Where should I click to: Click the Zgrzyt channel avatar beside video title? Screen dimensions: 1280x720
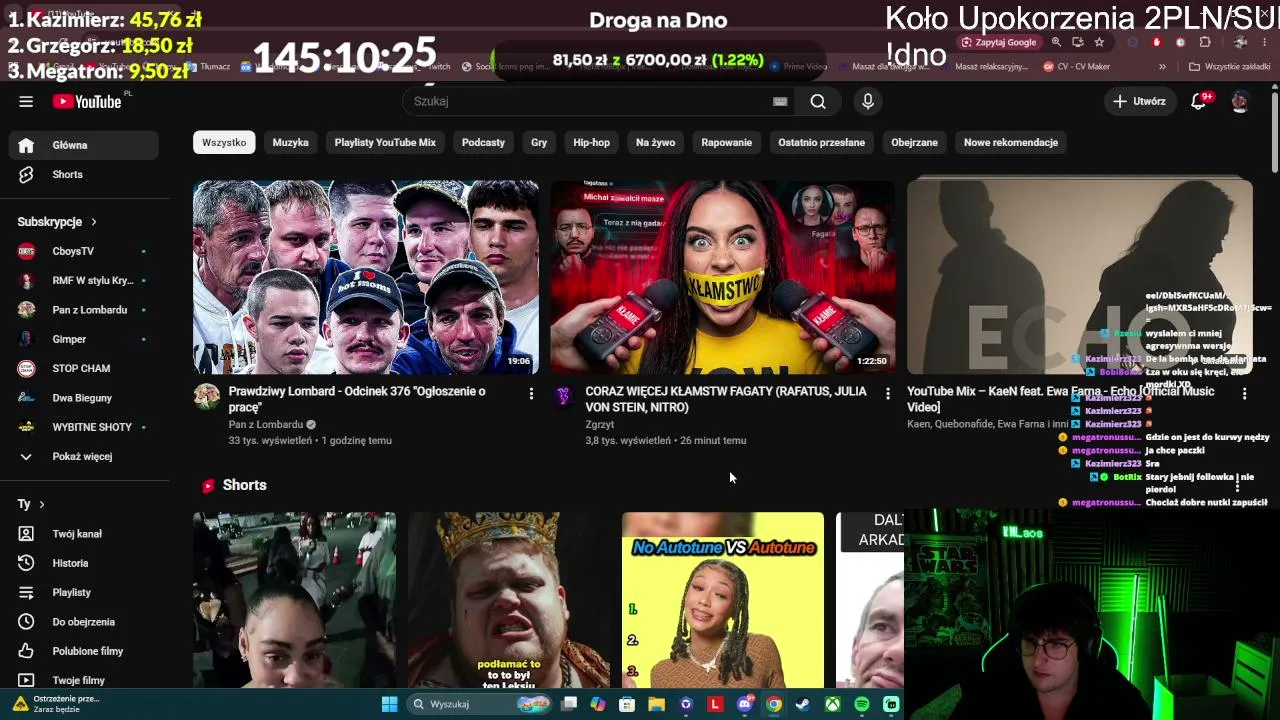pos(563,396)
